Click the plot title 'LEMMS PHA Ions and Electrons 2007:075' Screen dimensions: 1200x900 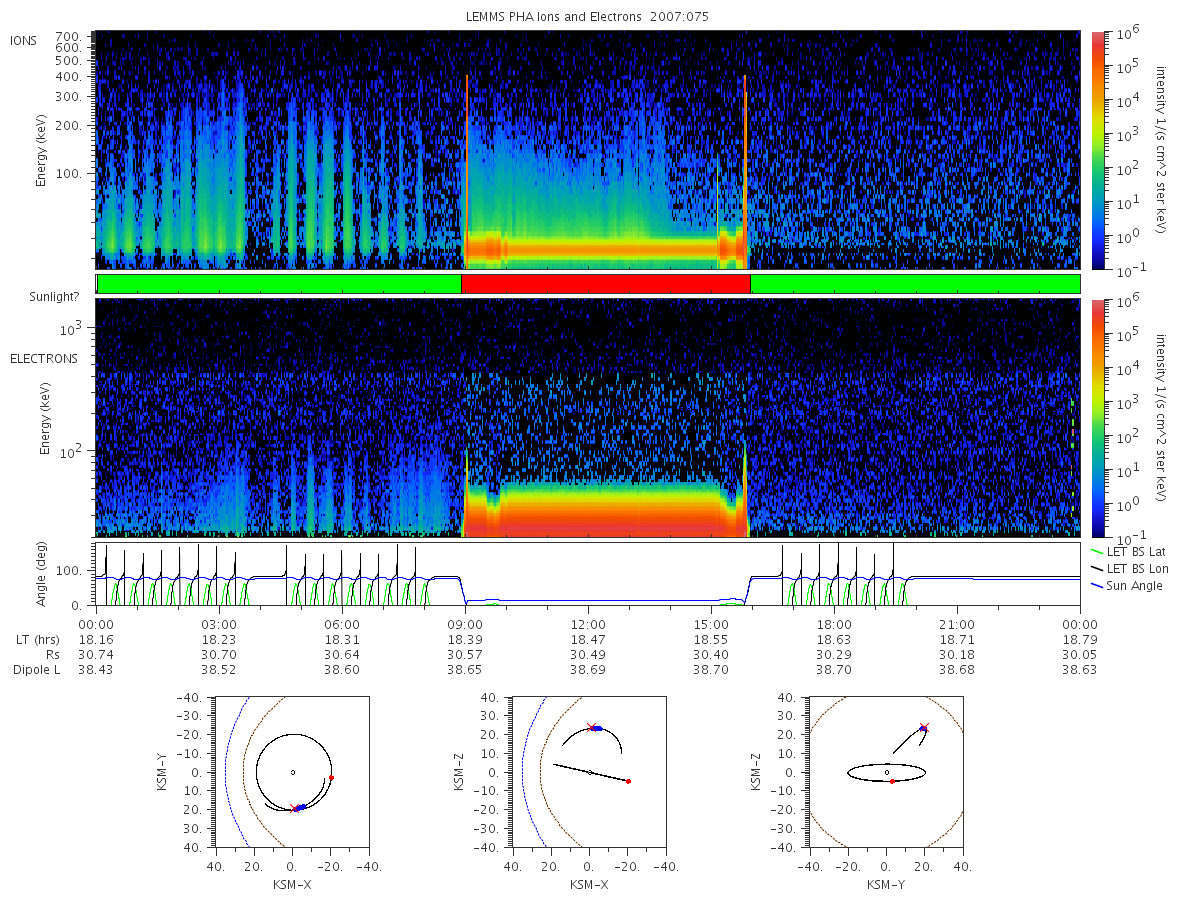(x=587, y=17)
